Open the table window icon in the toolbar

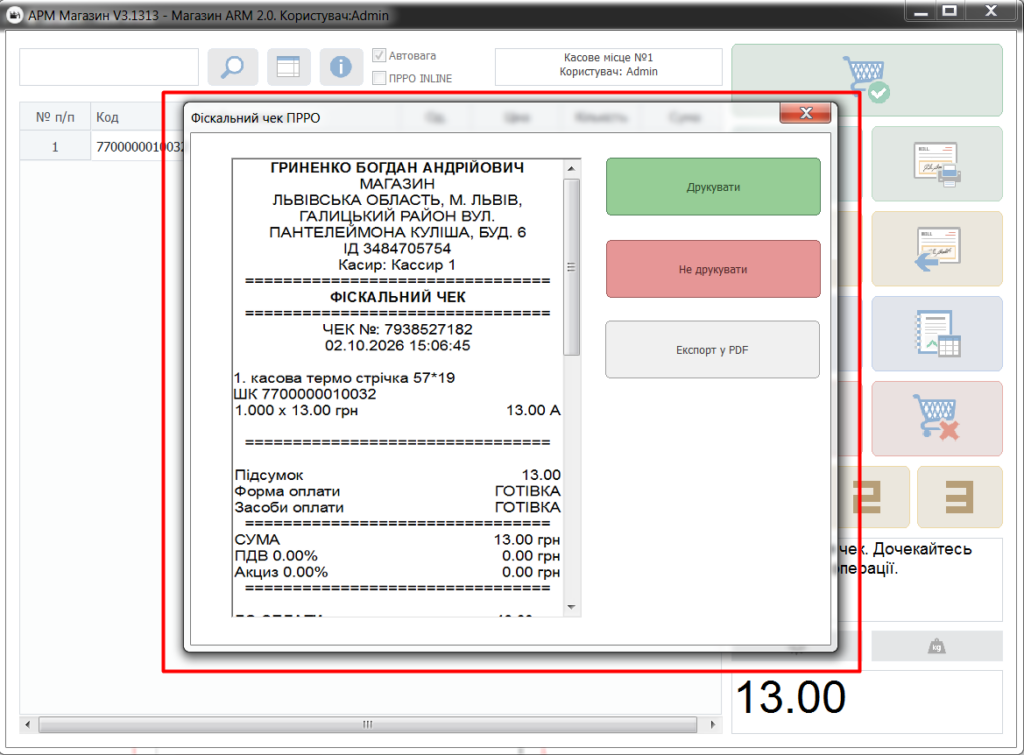point(288,67)
